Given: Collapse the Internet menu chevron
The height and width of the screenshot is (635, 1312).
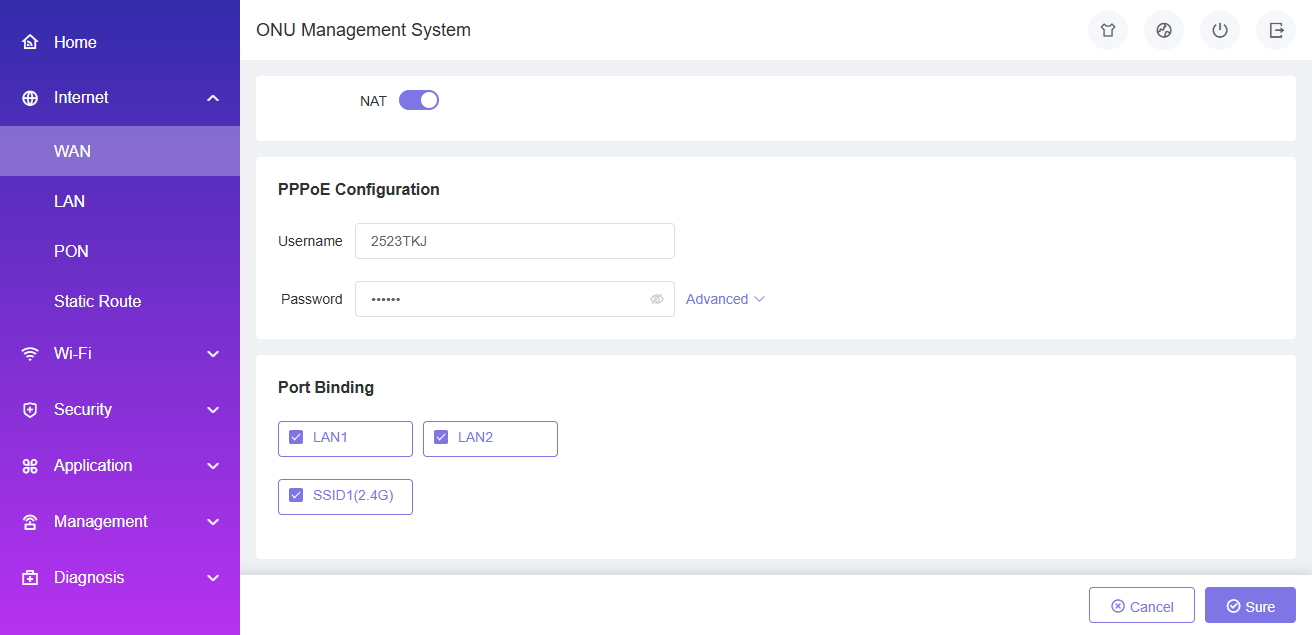Looking at the screenshot, I should click(212, 98).
